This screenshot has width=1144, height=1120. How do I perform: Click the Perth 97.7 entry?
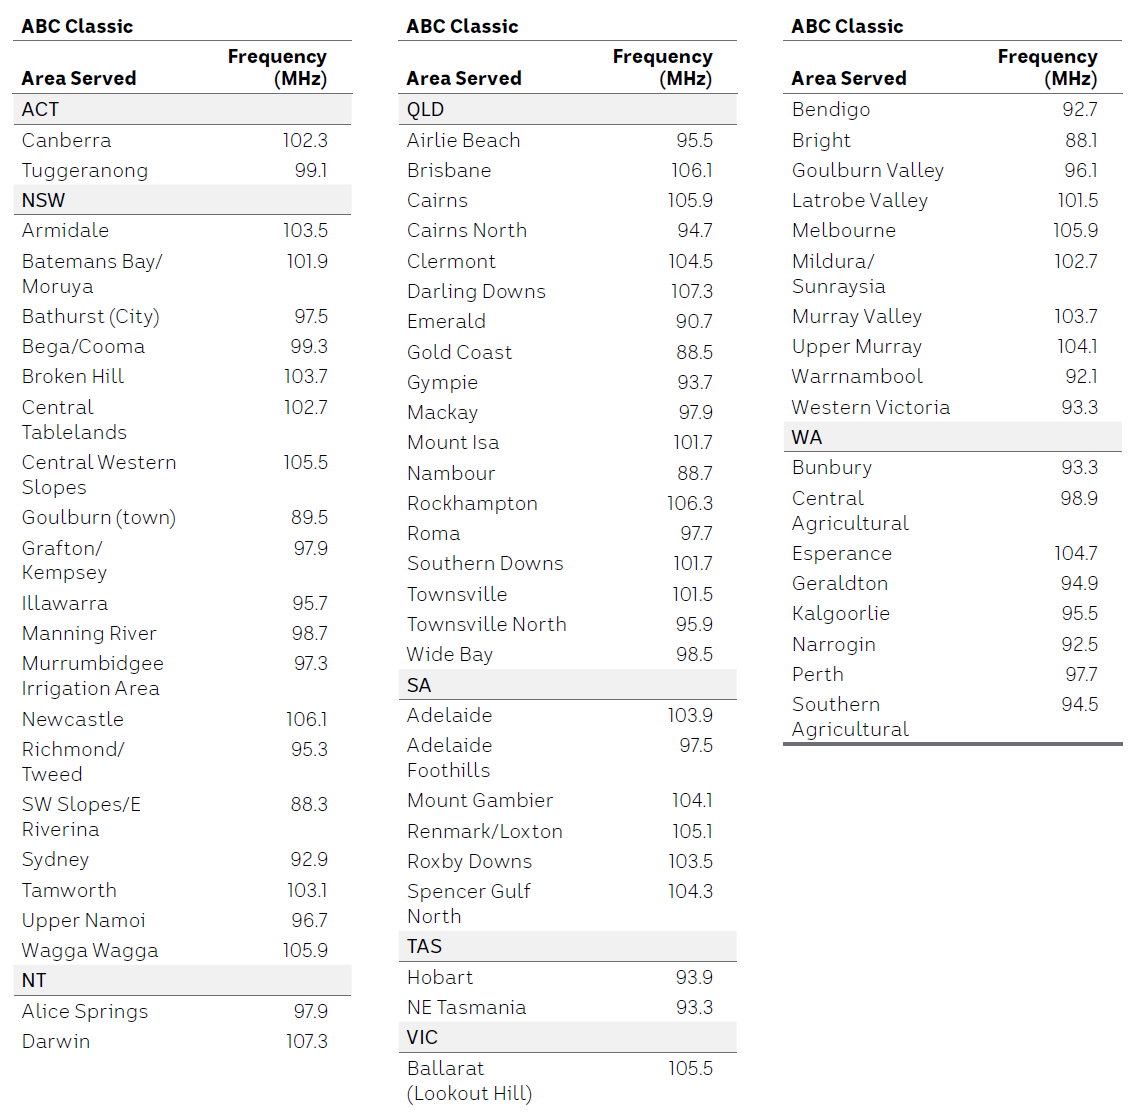pyautogui.click(x=953, y=674)
